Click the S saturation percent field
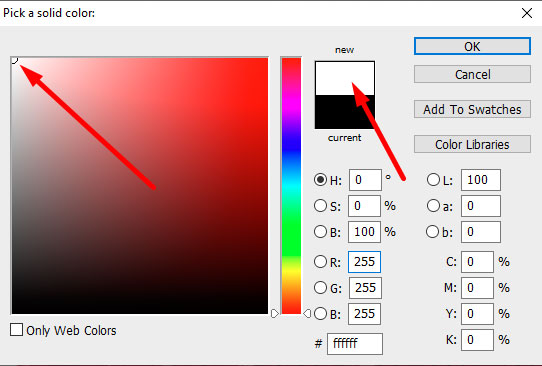542x366 pixels. [364, 206]
